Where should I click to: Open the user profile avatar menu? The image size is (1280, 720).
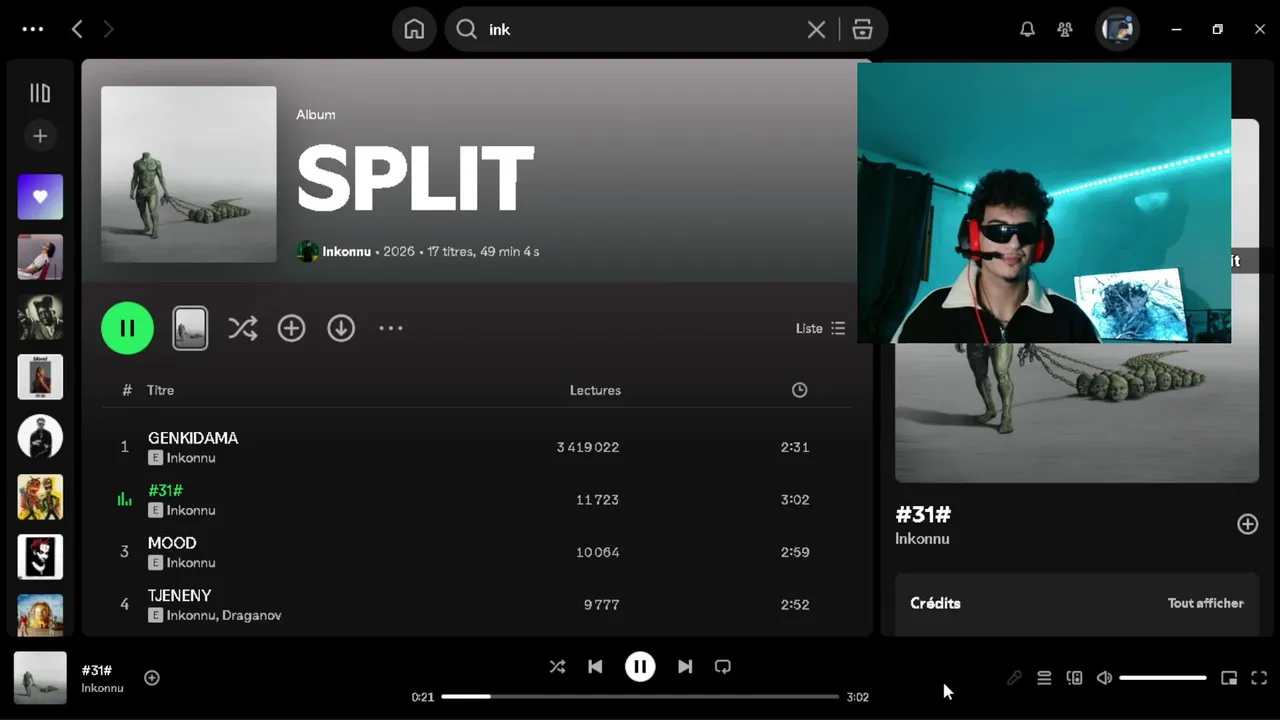[1117, 29]
